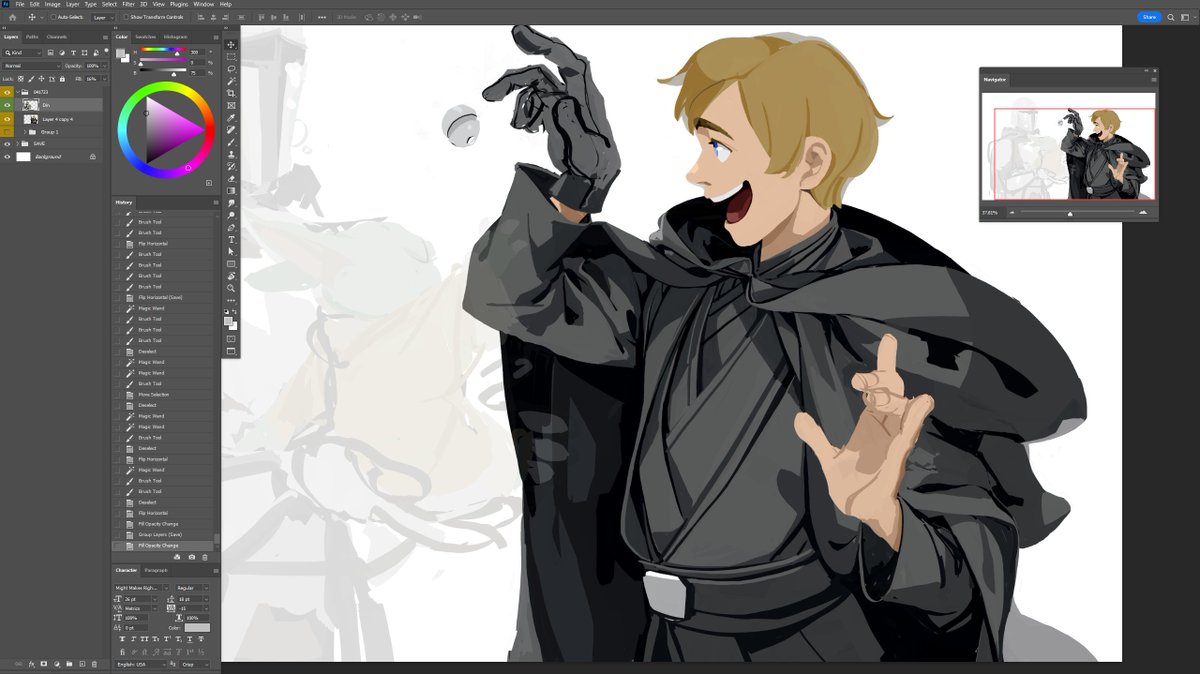This screenshot has width=1200, height=674.
Task: Select the Lasso tool
Action: tap(232, 69)
